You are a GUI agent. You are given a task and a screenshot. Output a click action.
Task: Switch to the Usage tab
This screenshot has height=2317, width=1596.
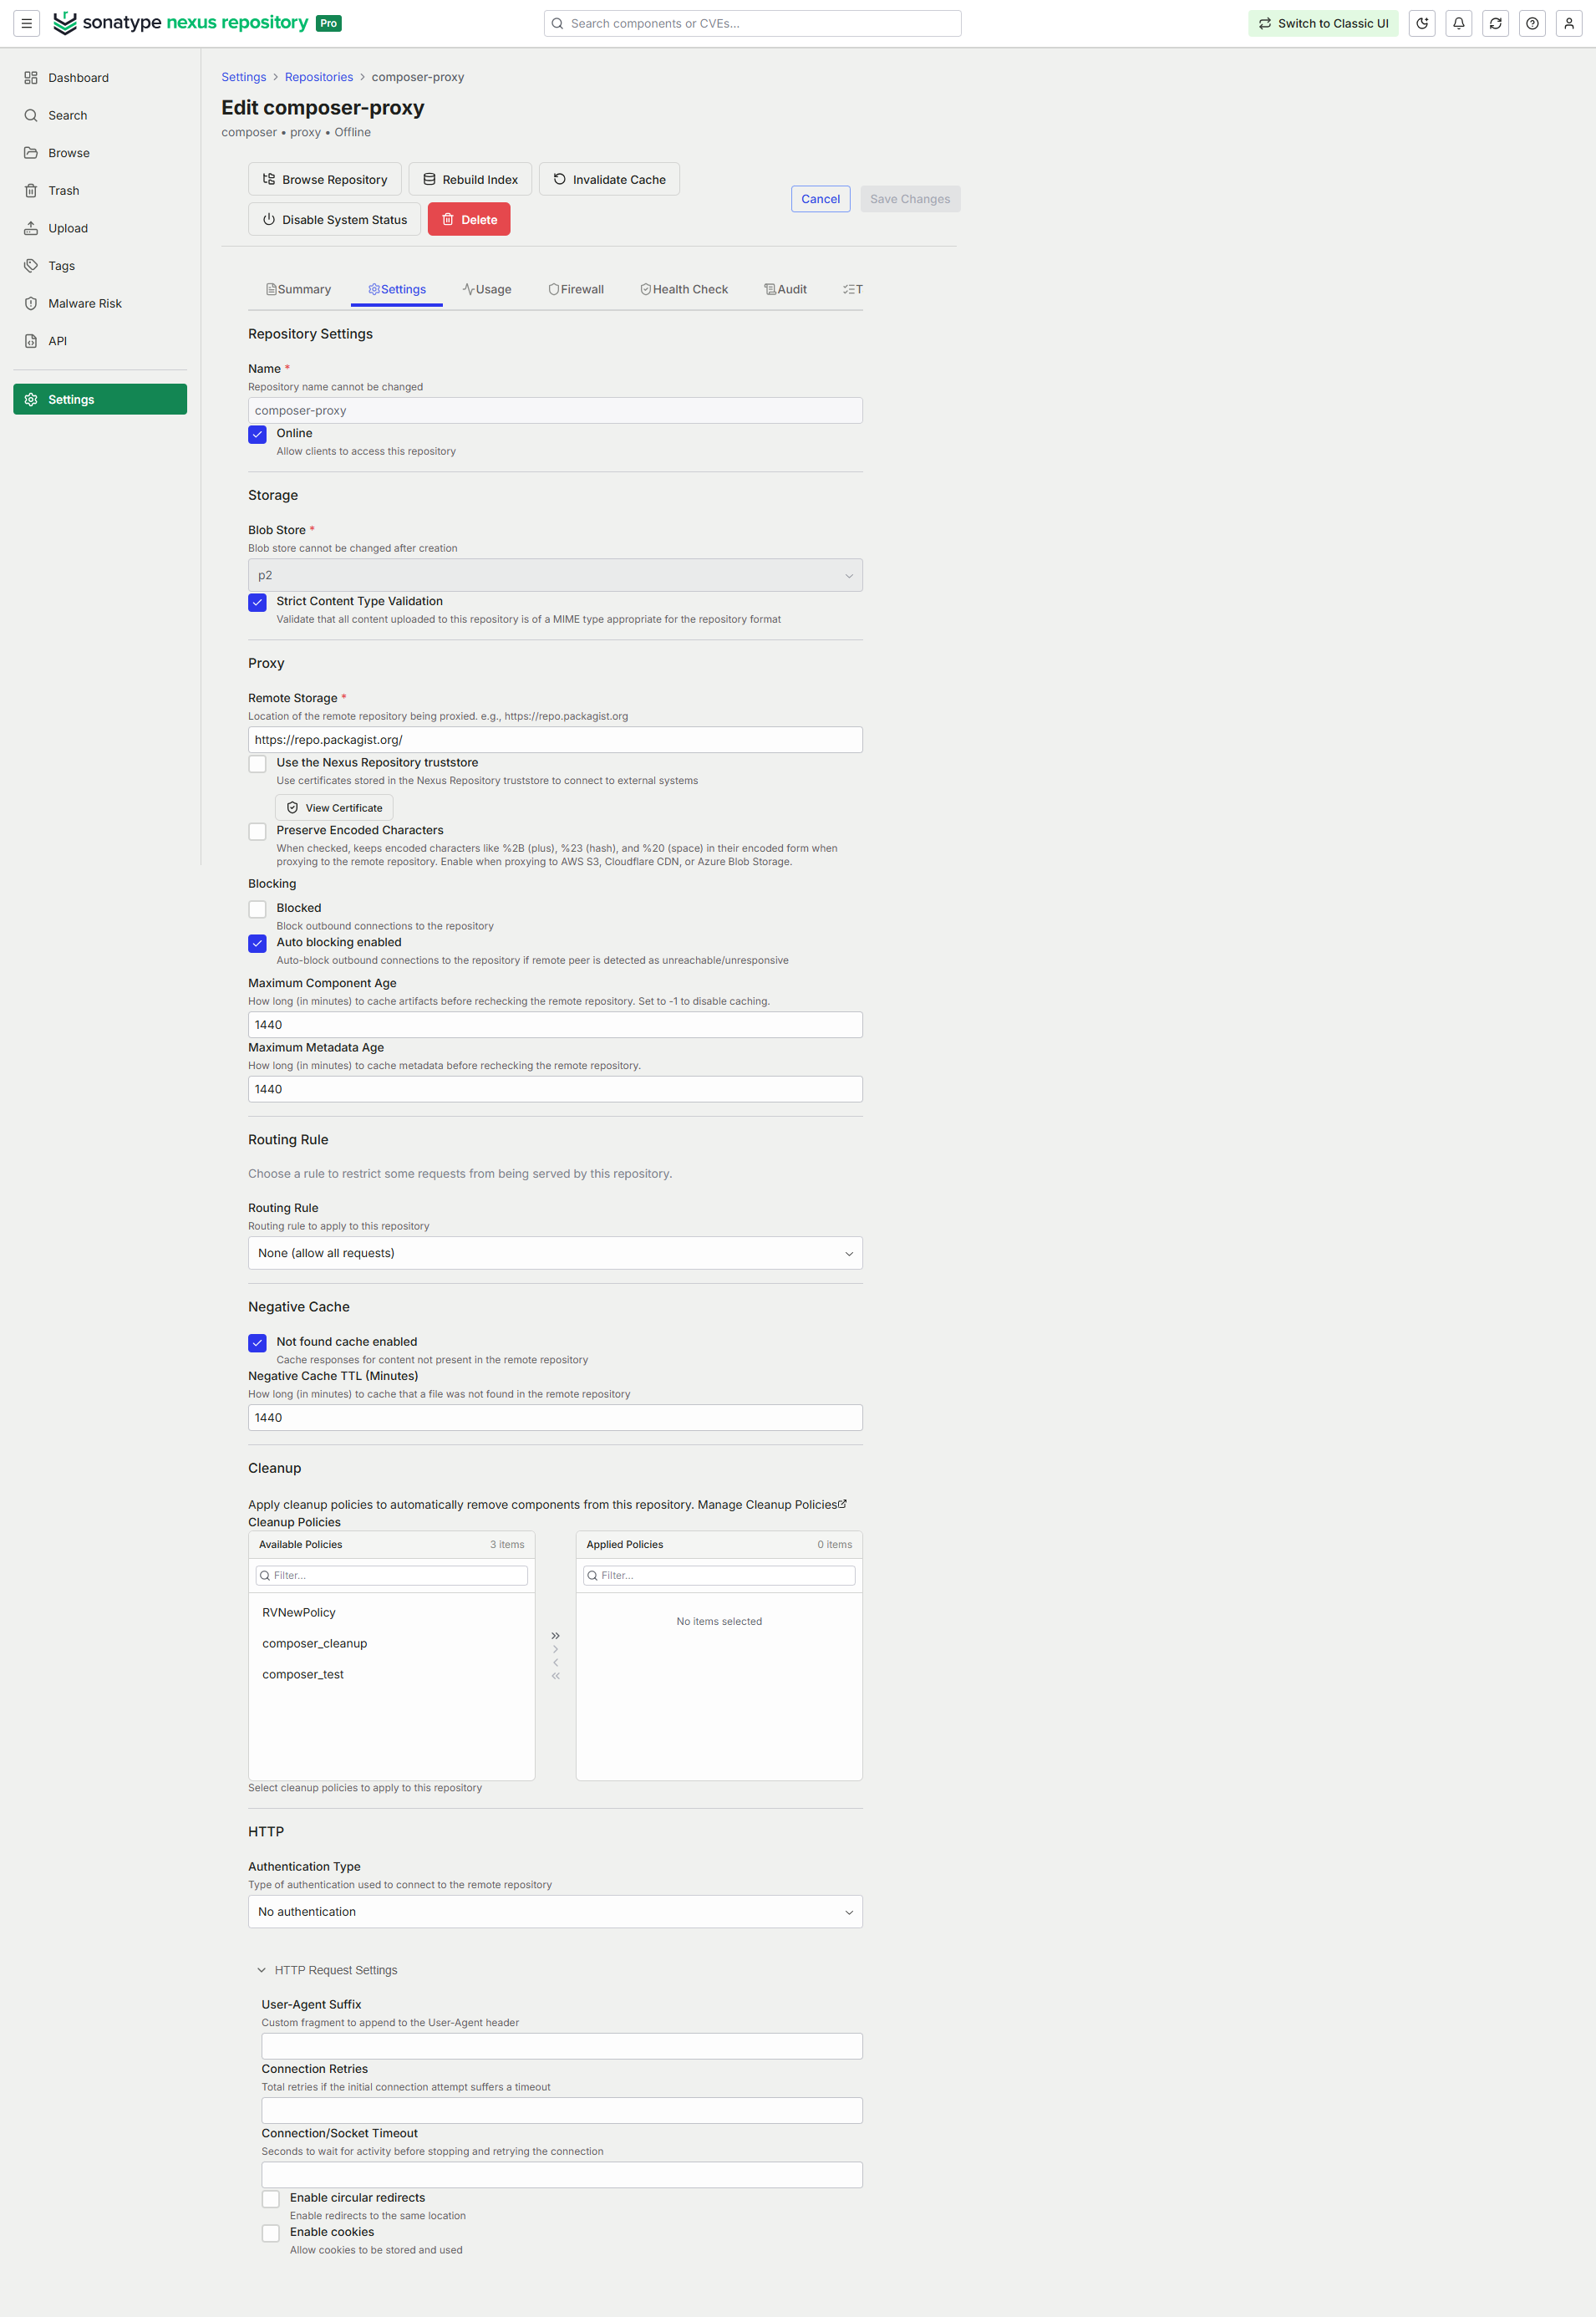tap(487, 289)
